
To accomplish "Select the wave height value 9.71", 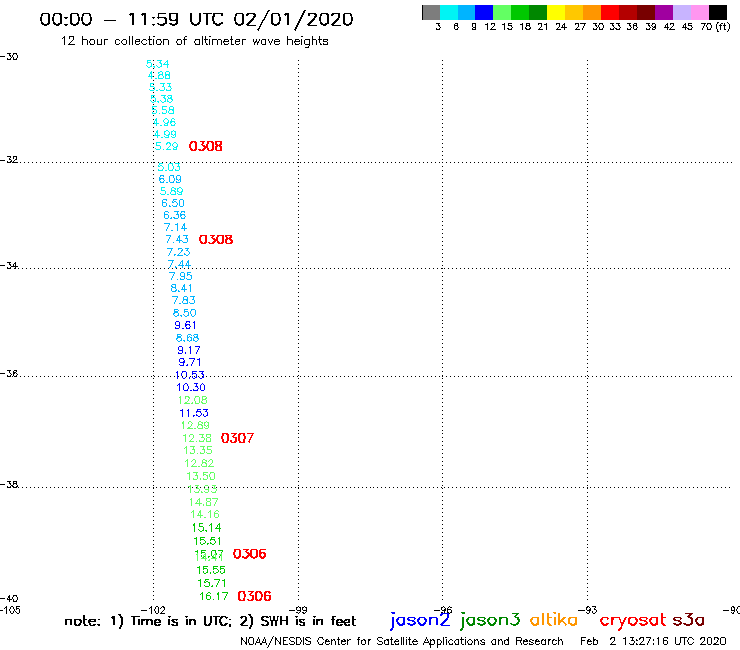I will point(190,362).
